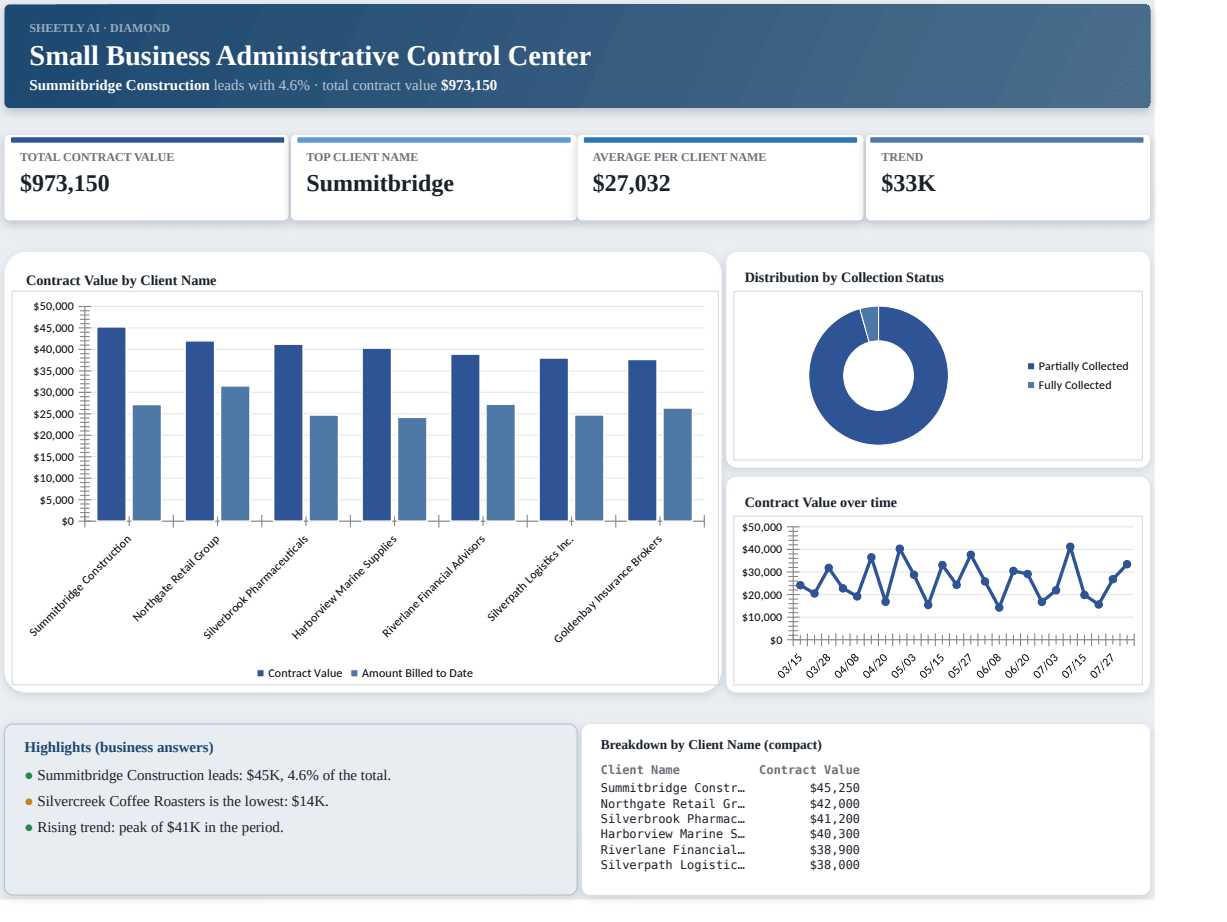
Task: Click the Total Contract Value card showing $973,150
Action: click(146, 178)
